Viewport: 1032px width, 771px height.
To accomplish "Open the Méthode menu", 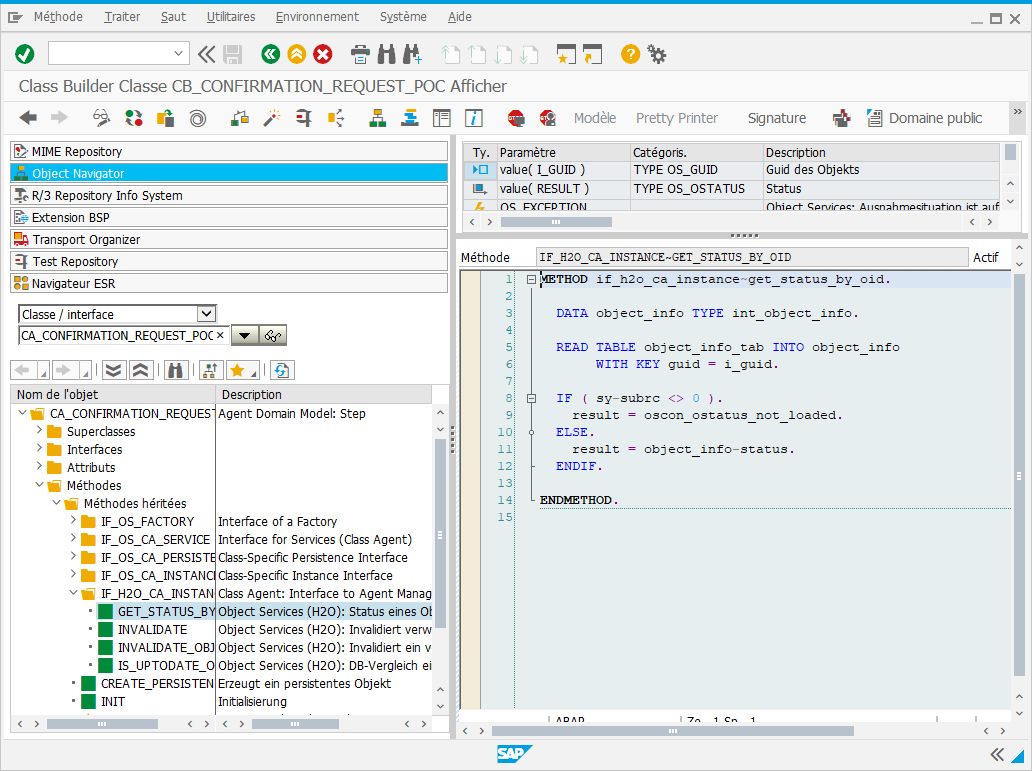I will tap(58, 16).
